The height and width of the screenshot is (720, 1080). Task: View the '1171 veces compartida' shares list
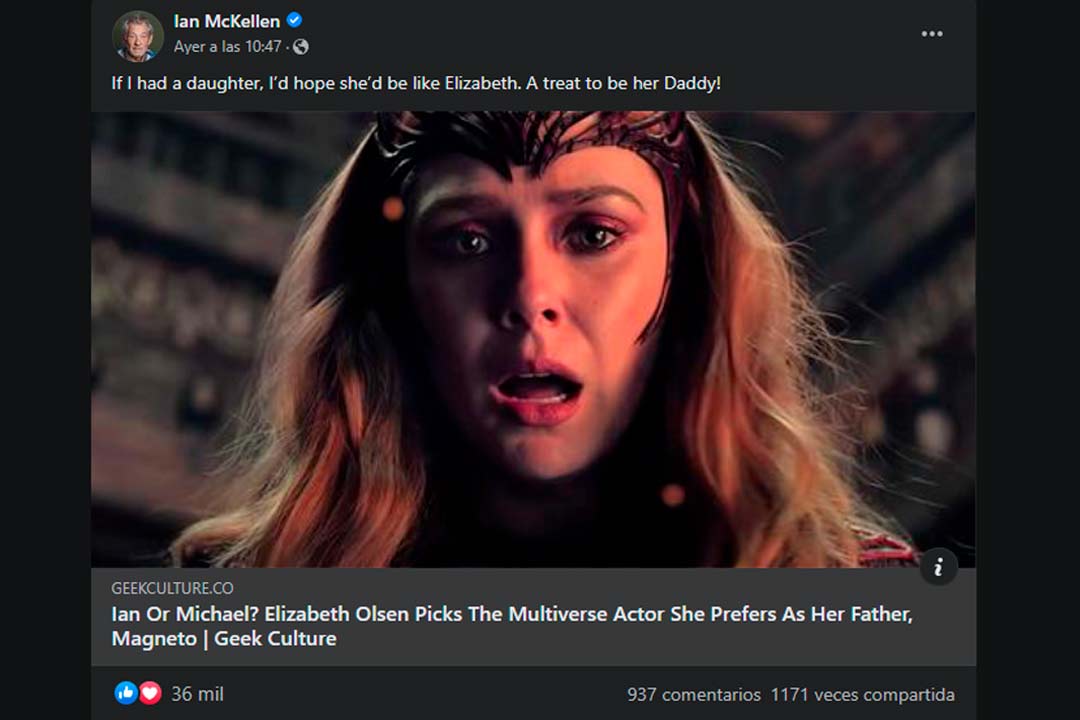(x=862, y=694)
